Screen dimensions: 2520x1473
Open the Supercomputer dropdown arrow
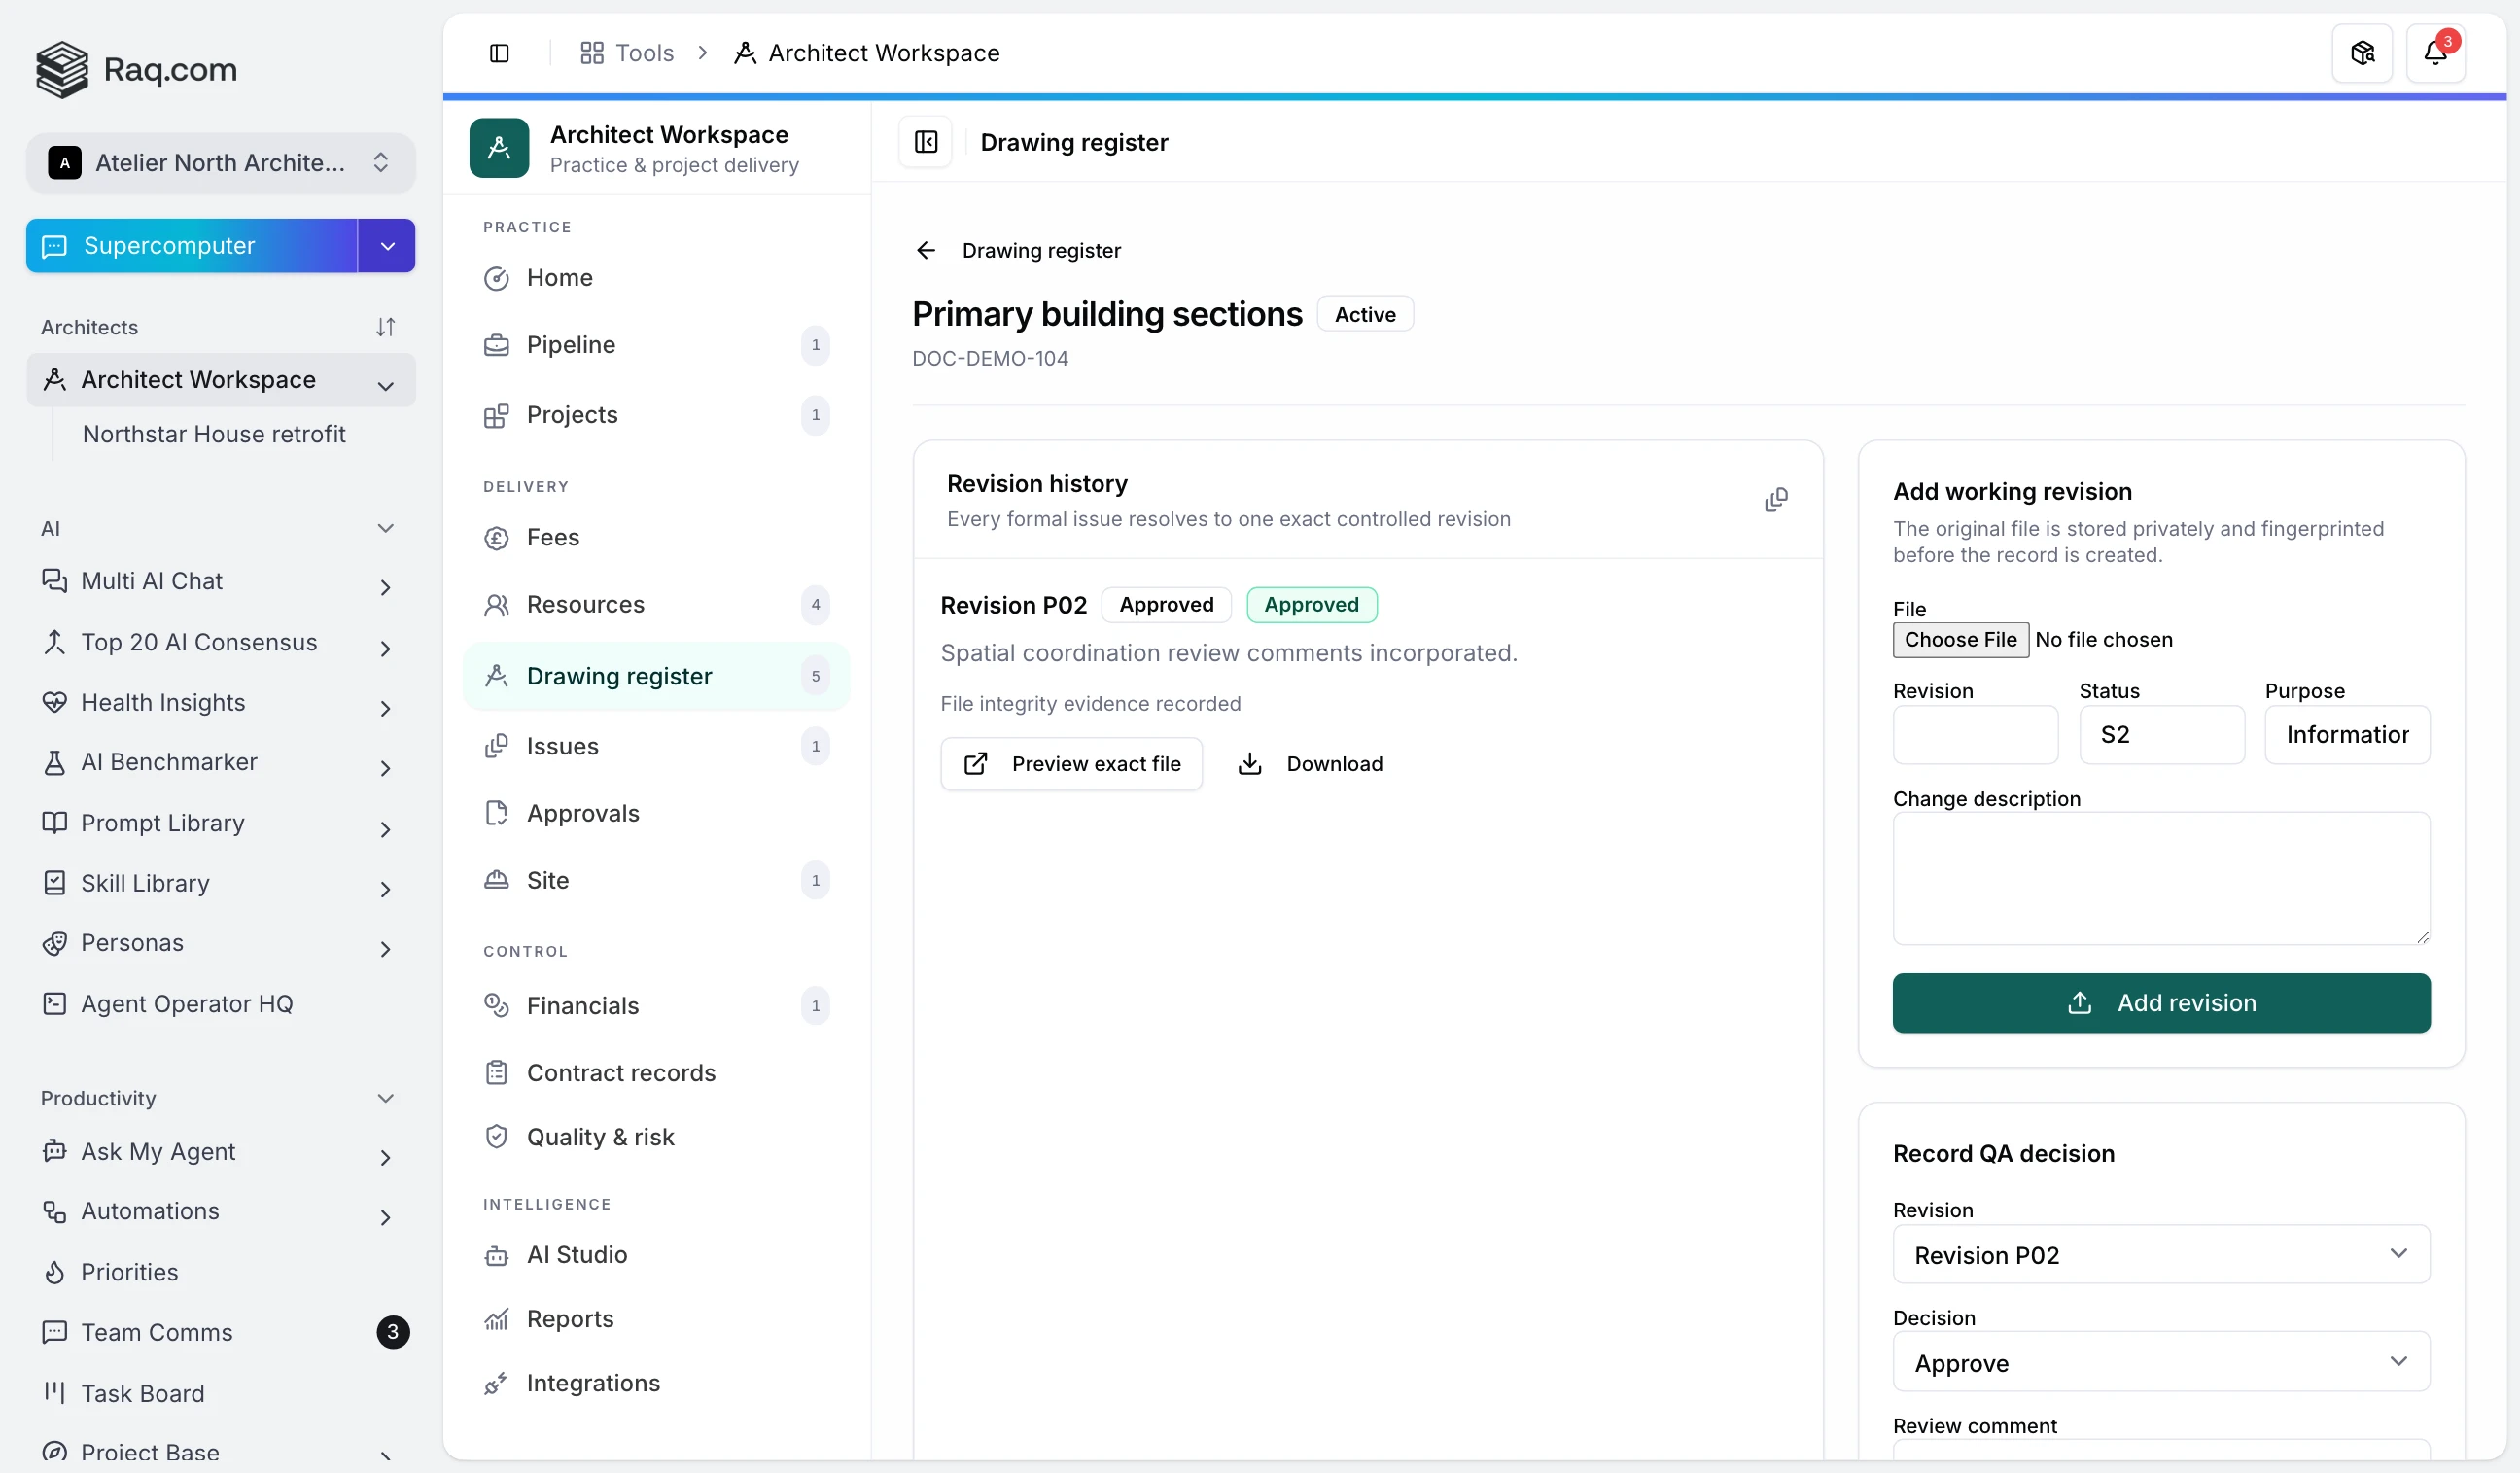point(387,246)
